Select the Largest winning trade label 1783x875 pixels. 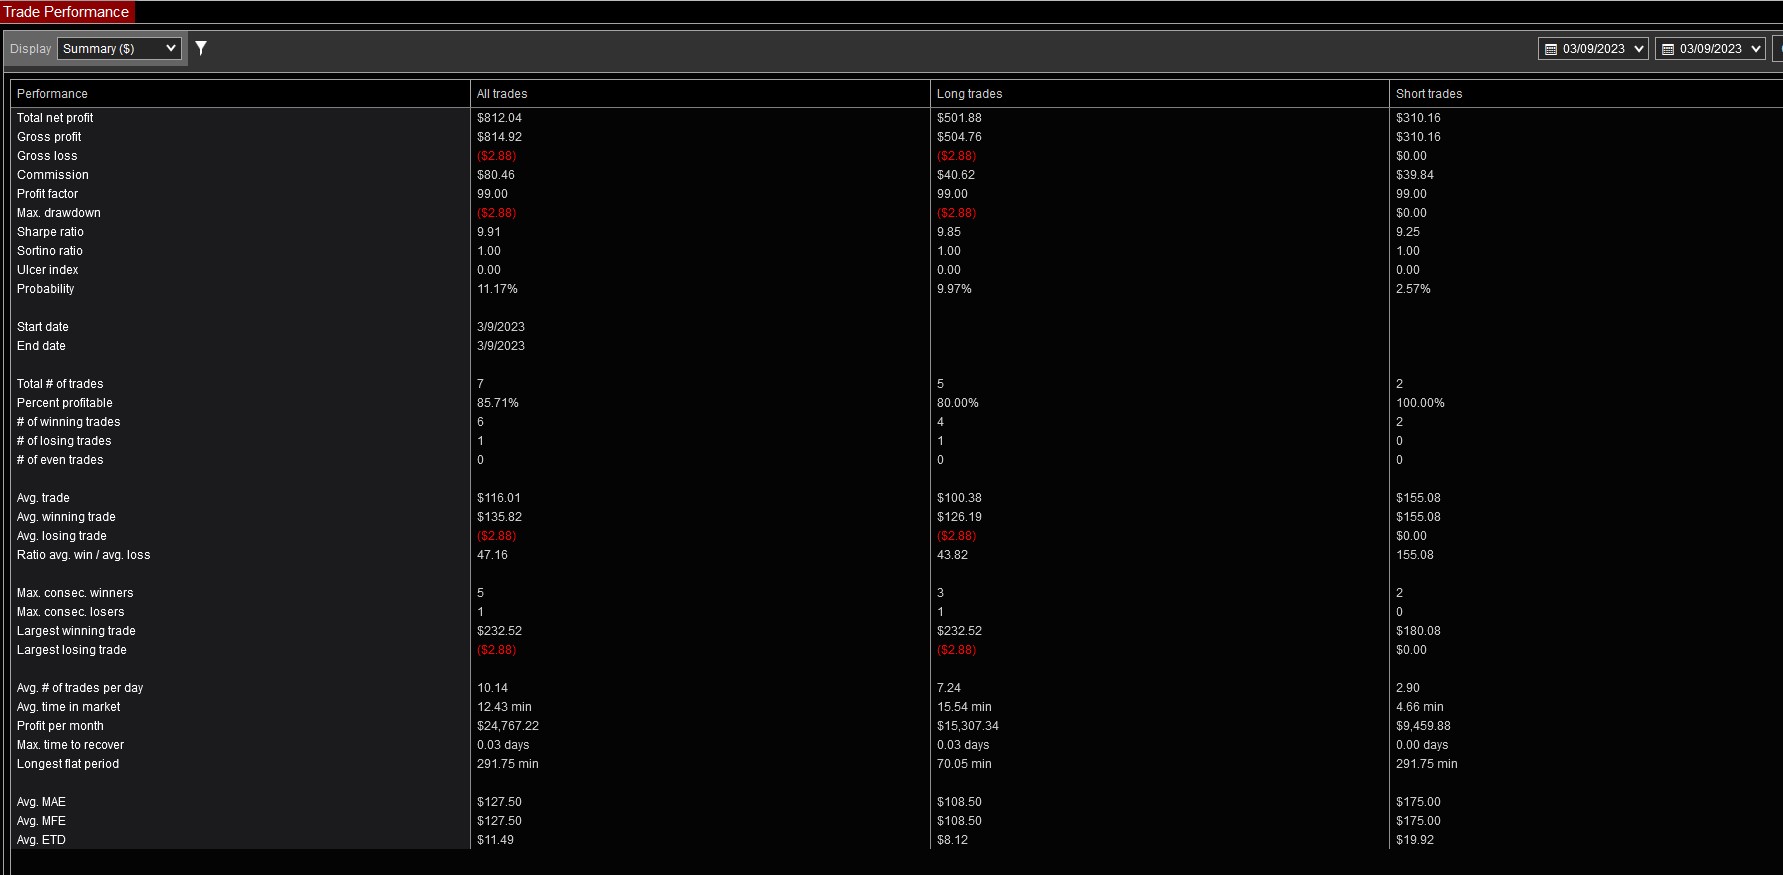(76, 631)
